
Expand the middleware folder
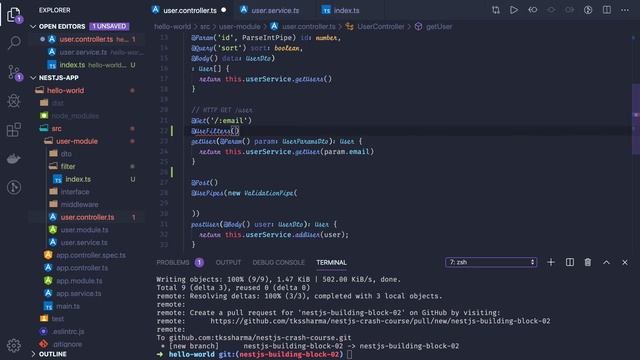click(x=79, y=204)
